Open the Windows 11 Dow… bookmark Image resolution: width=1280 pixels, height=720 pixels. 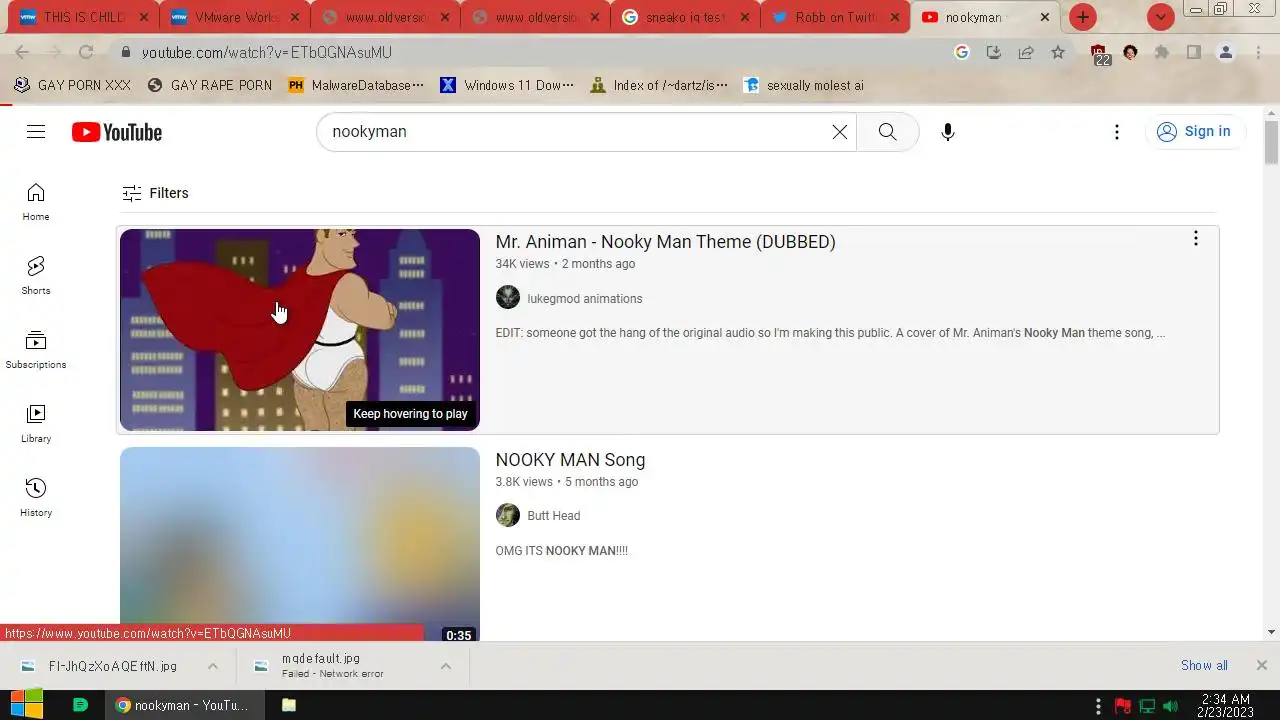point(508,85)
